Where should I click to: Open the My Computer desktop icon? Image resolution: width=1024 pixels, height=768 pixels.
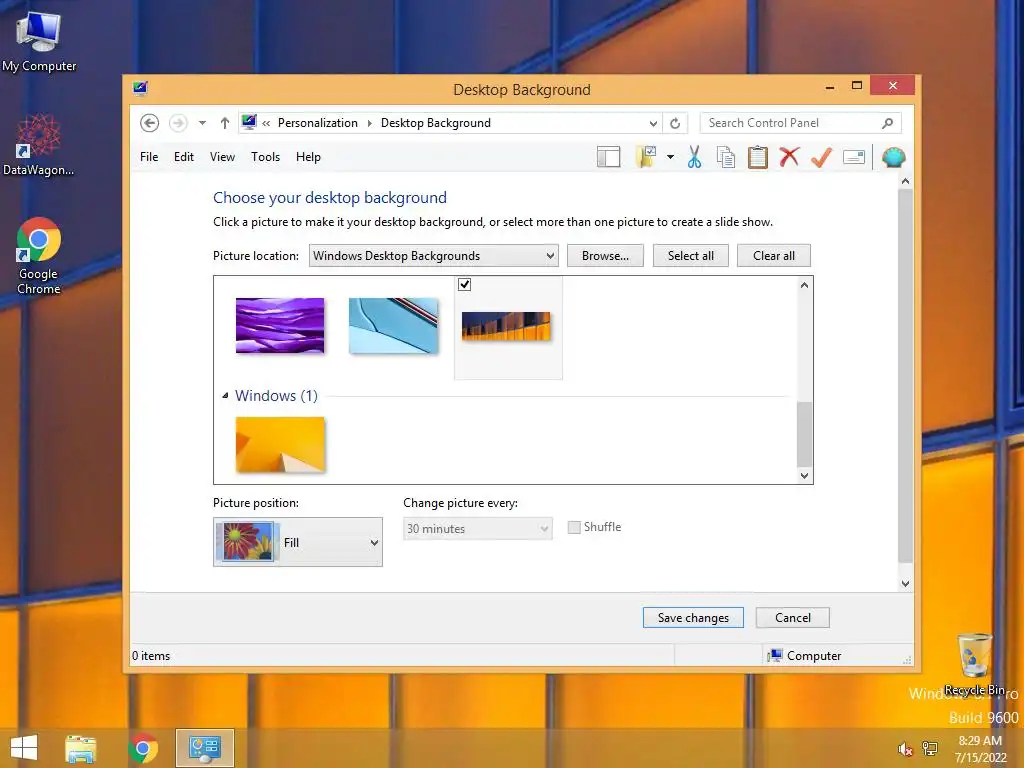pos(39,41)
